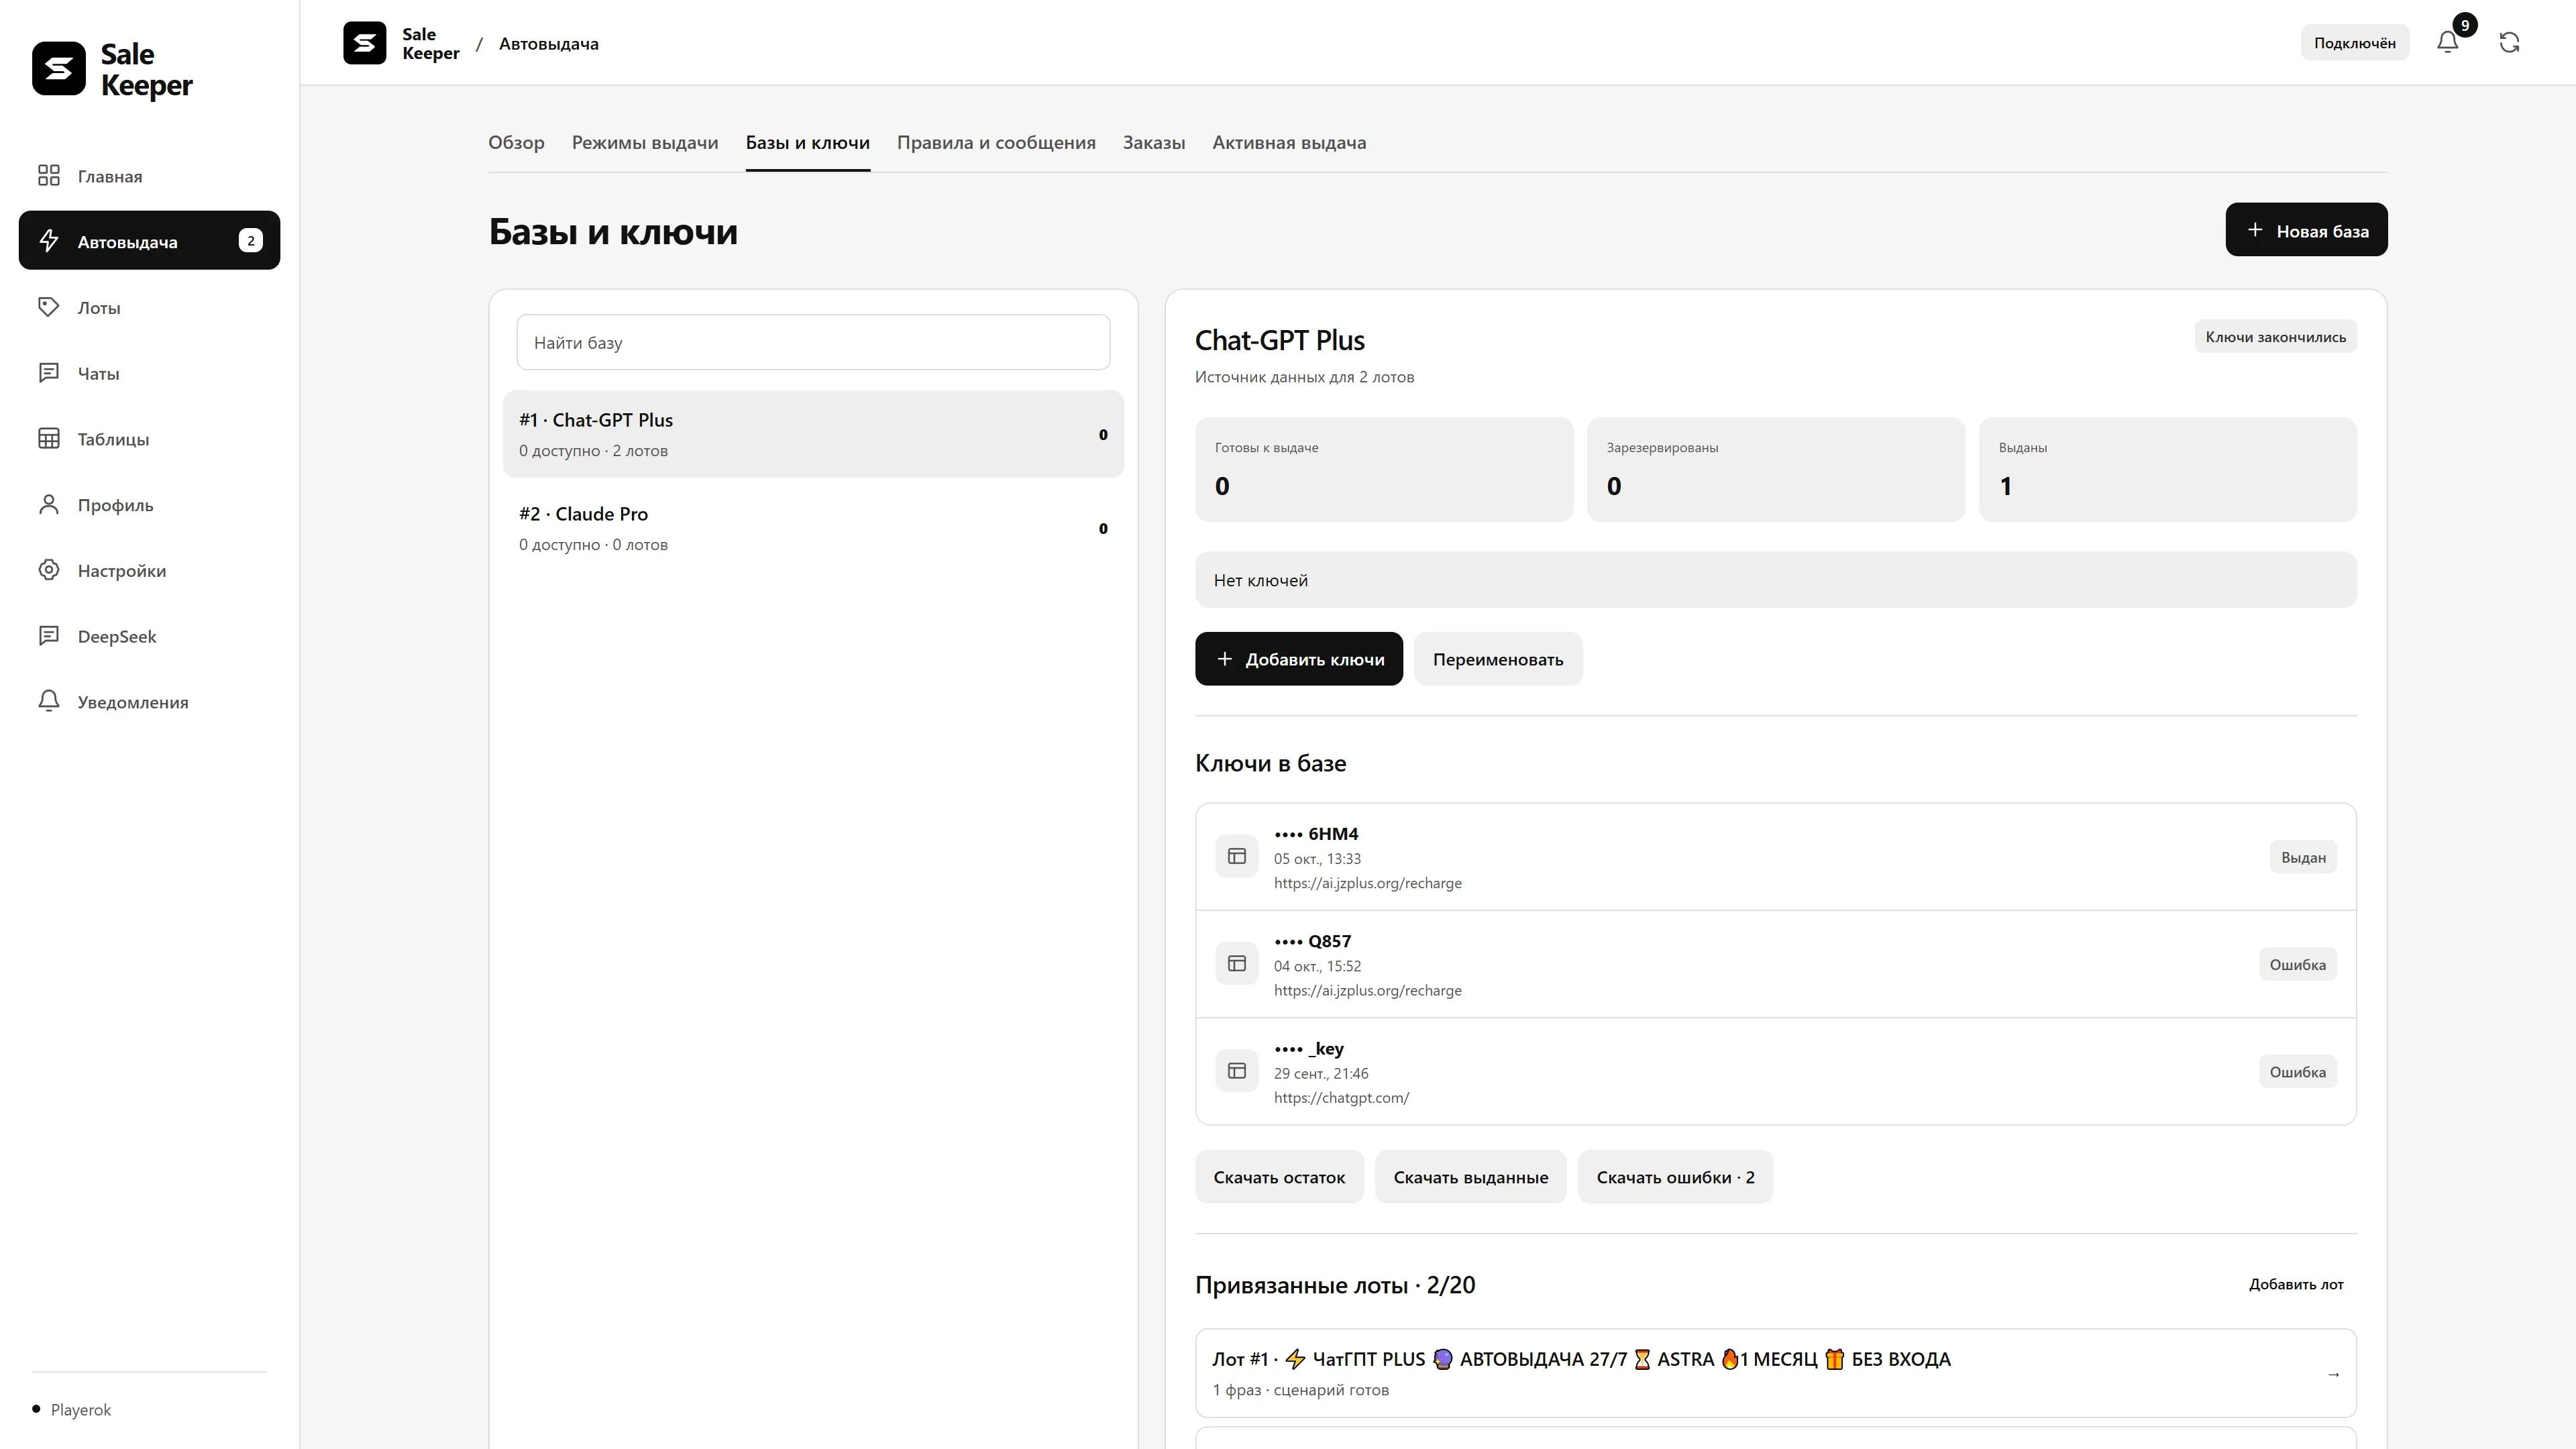The height and width of the screenshot is (1449, 2576).
Task: Switch to Активная выдача tab
Action: click(1289, 143)
